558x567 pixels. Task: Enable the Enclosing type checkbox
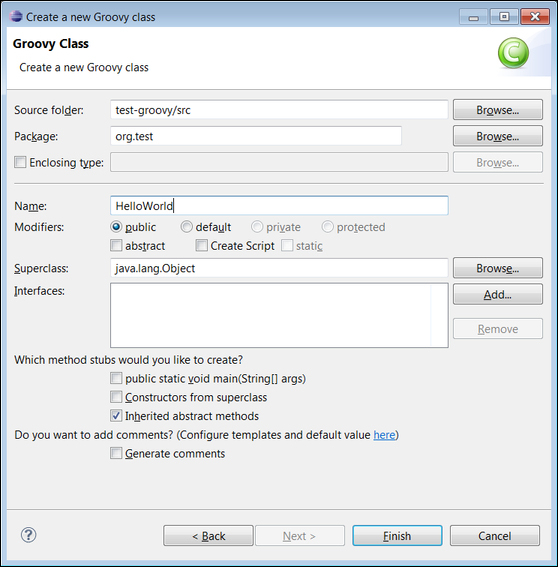tap(20, 162)
